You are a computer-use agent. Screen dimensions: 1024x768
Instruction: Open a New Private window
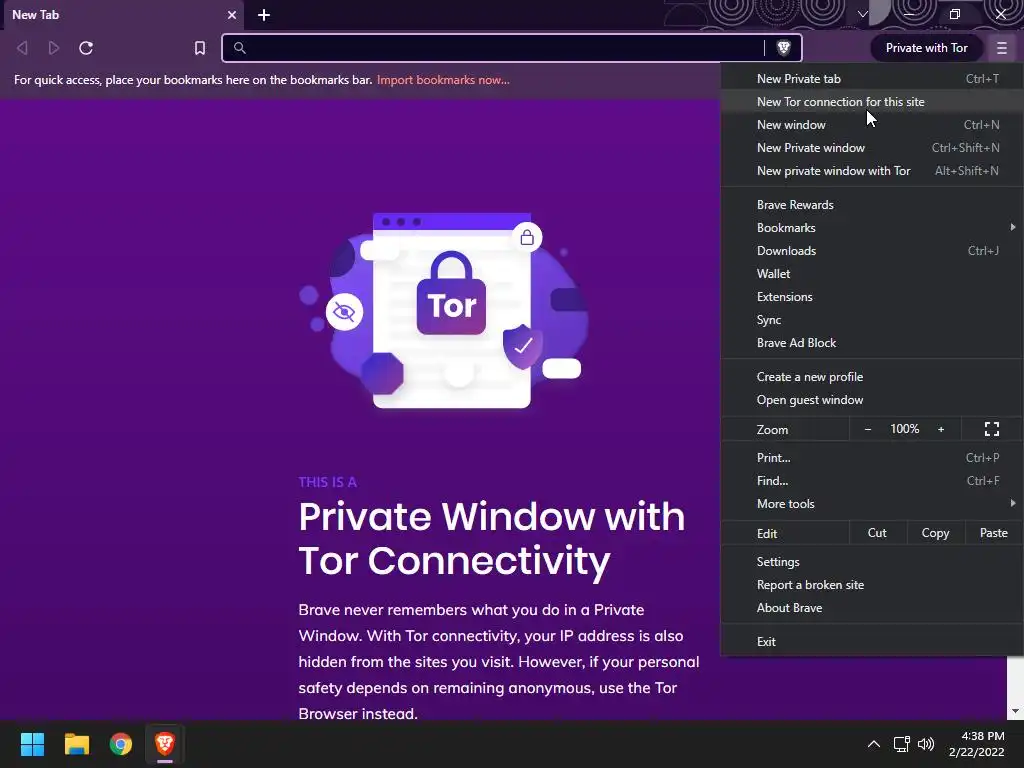(x=872, y=148)
